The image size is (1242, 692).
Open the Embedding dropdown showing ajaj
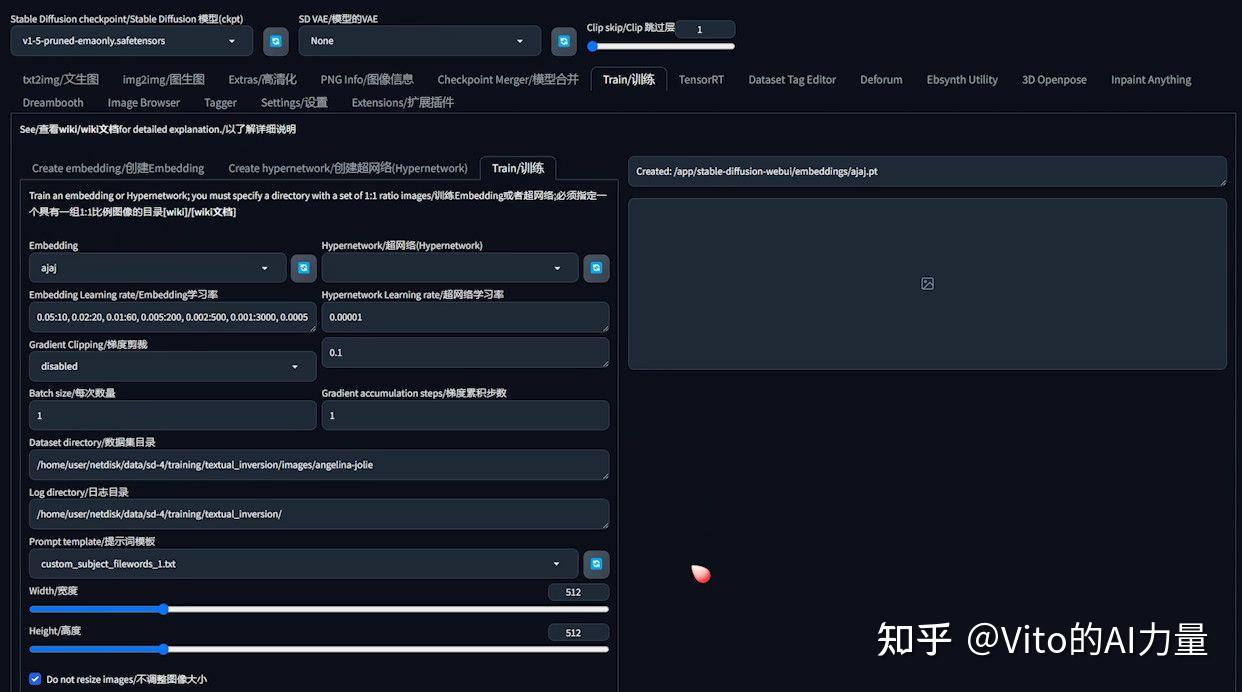point(157,268)
